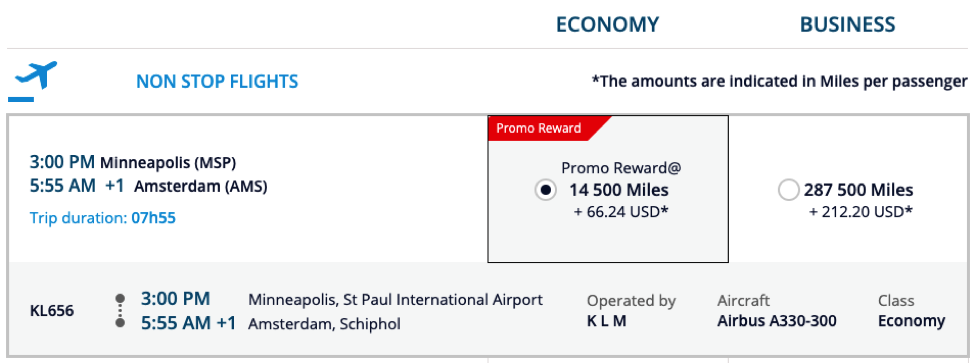Click Minneapolis, St Paul International Airport text
This screenshot has height=364, width=975.
point(395,300)
